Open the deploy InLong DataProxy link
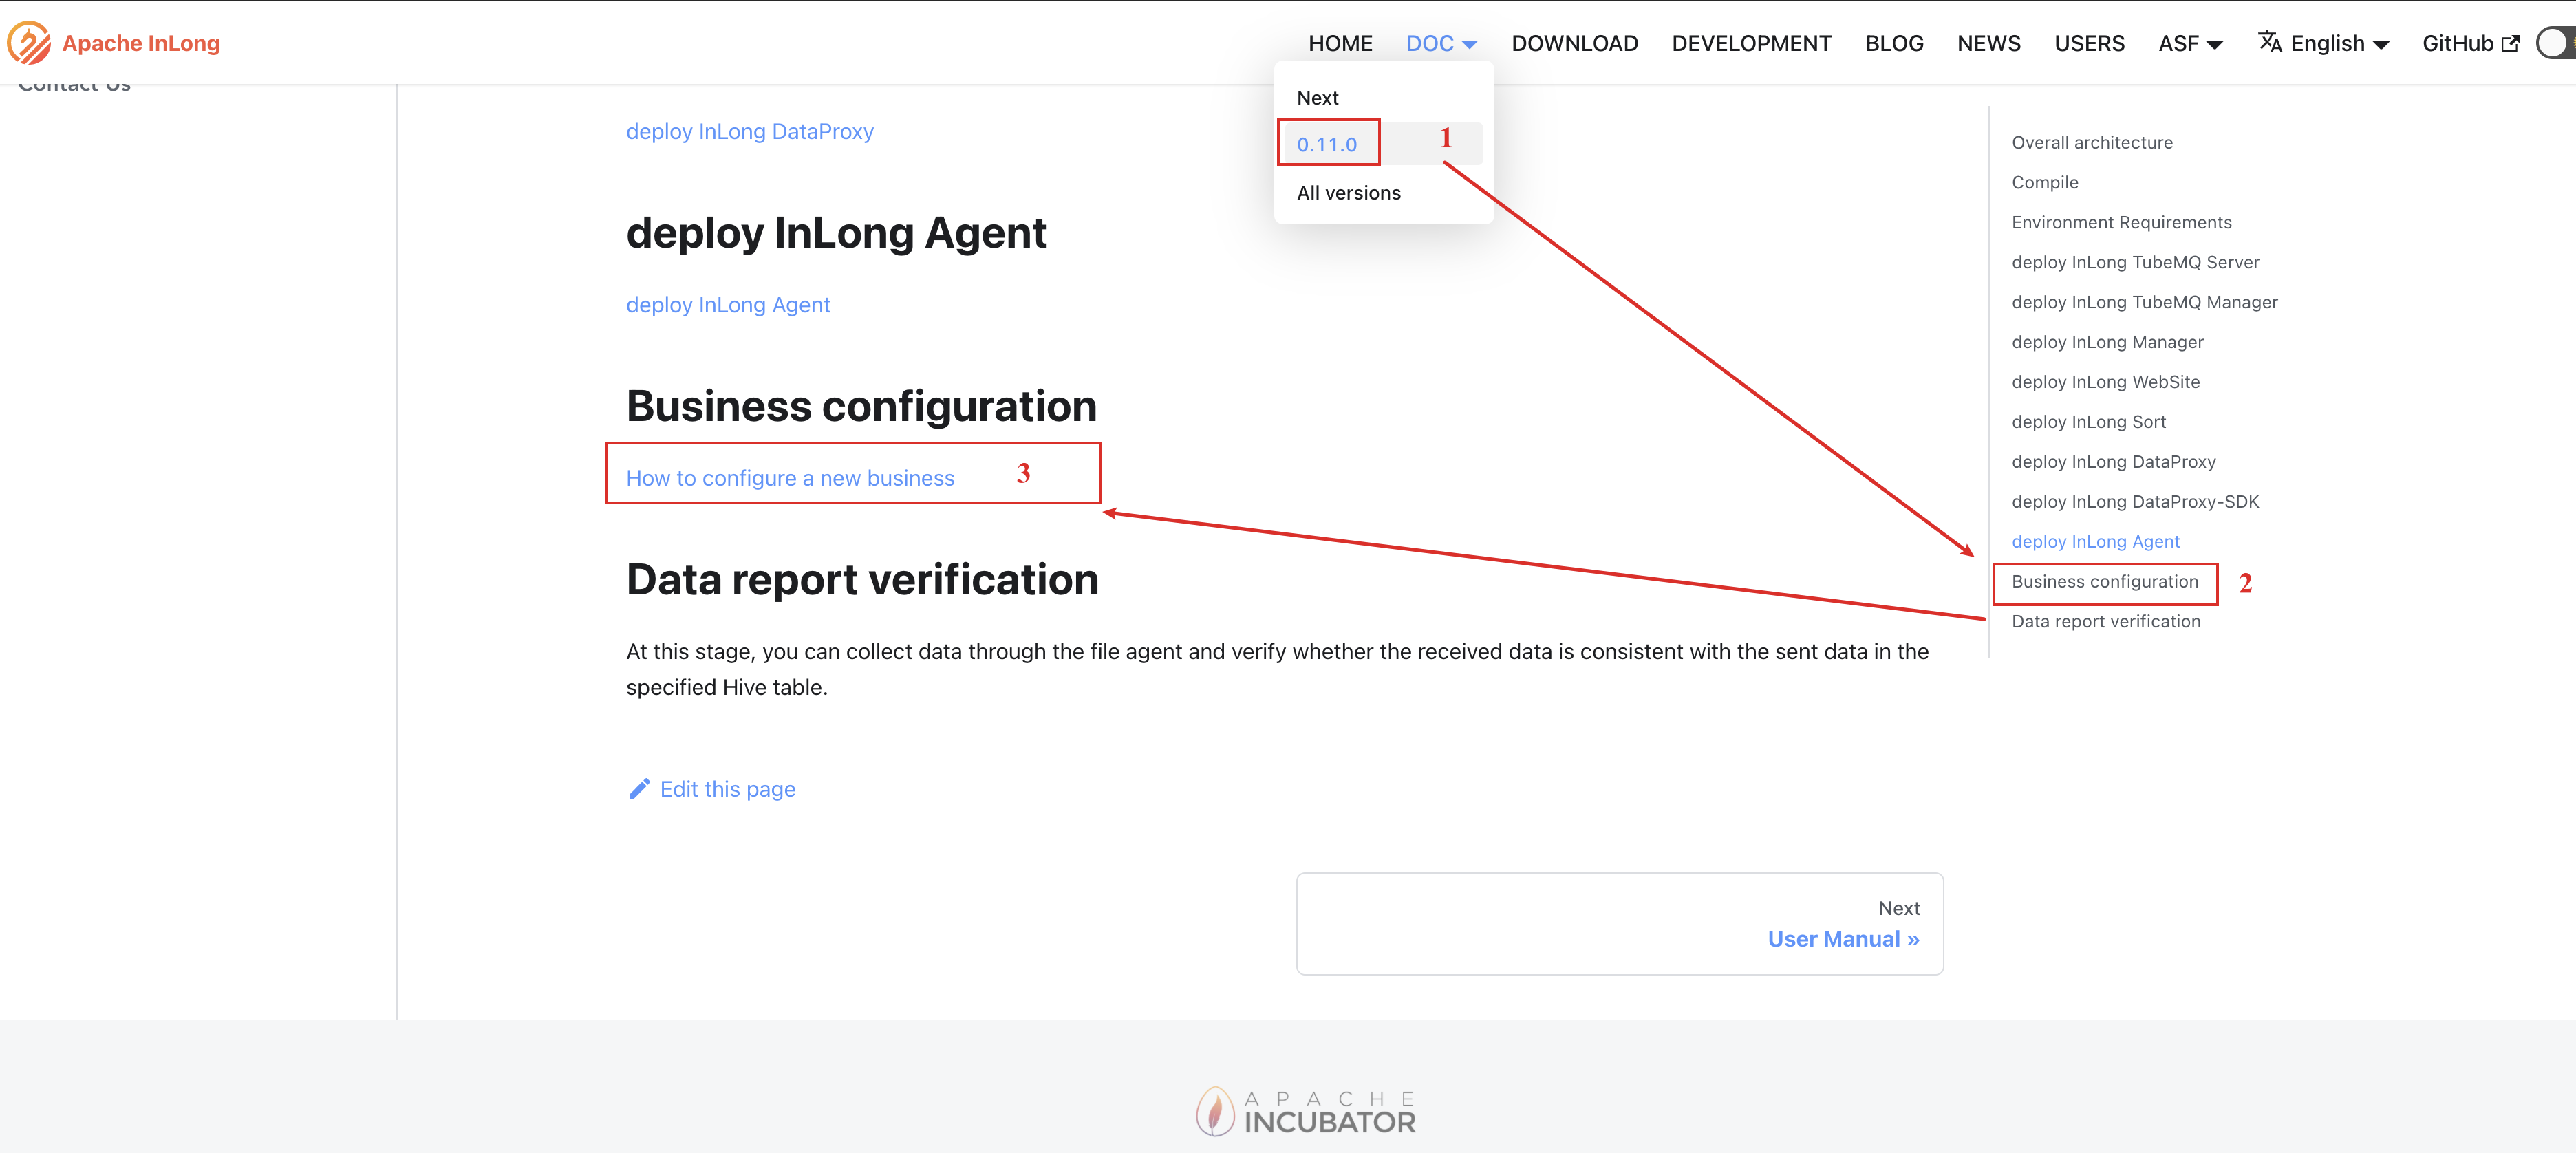Screen dimensions: 2576x1153 [749, 131]
